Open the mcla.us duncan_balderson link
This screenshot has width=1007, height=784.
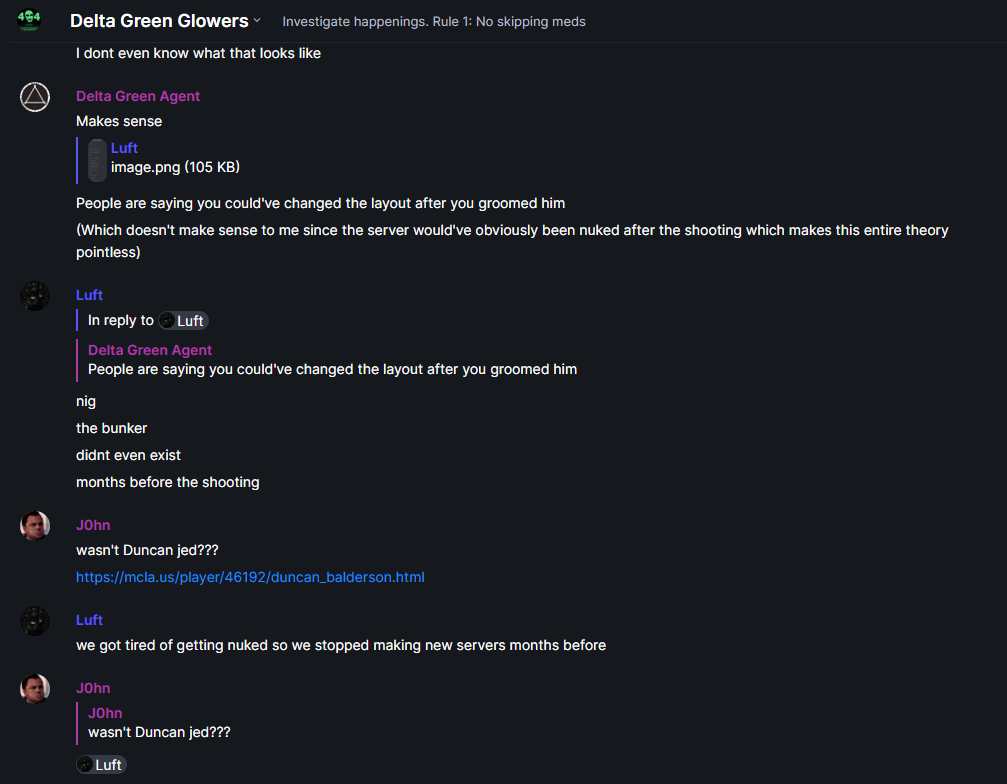click(x=250, y=577)
